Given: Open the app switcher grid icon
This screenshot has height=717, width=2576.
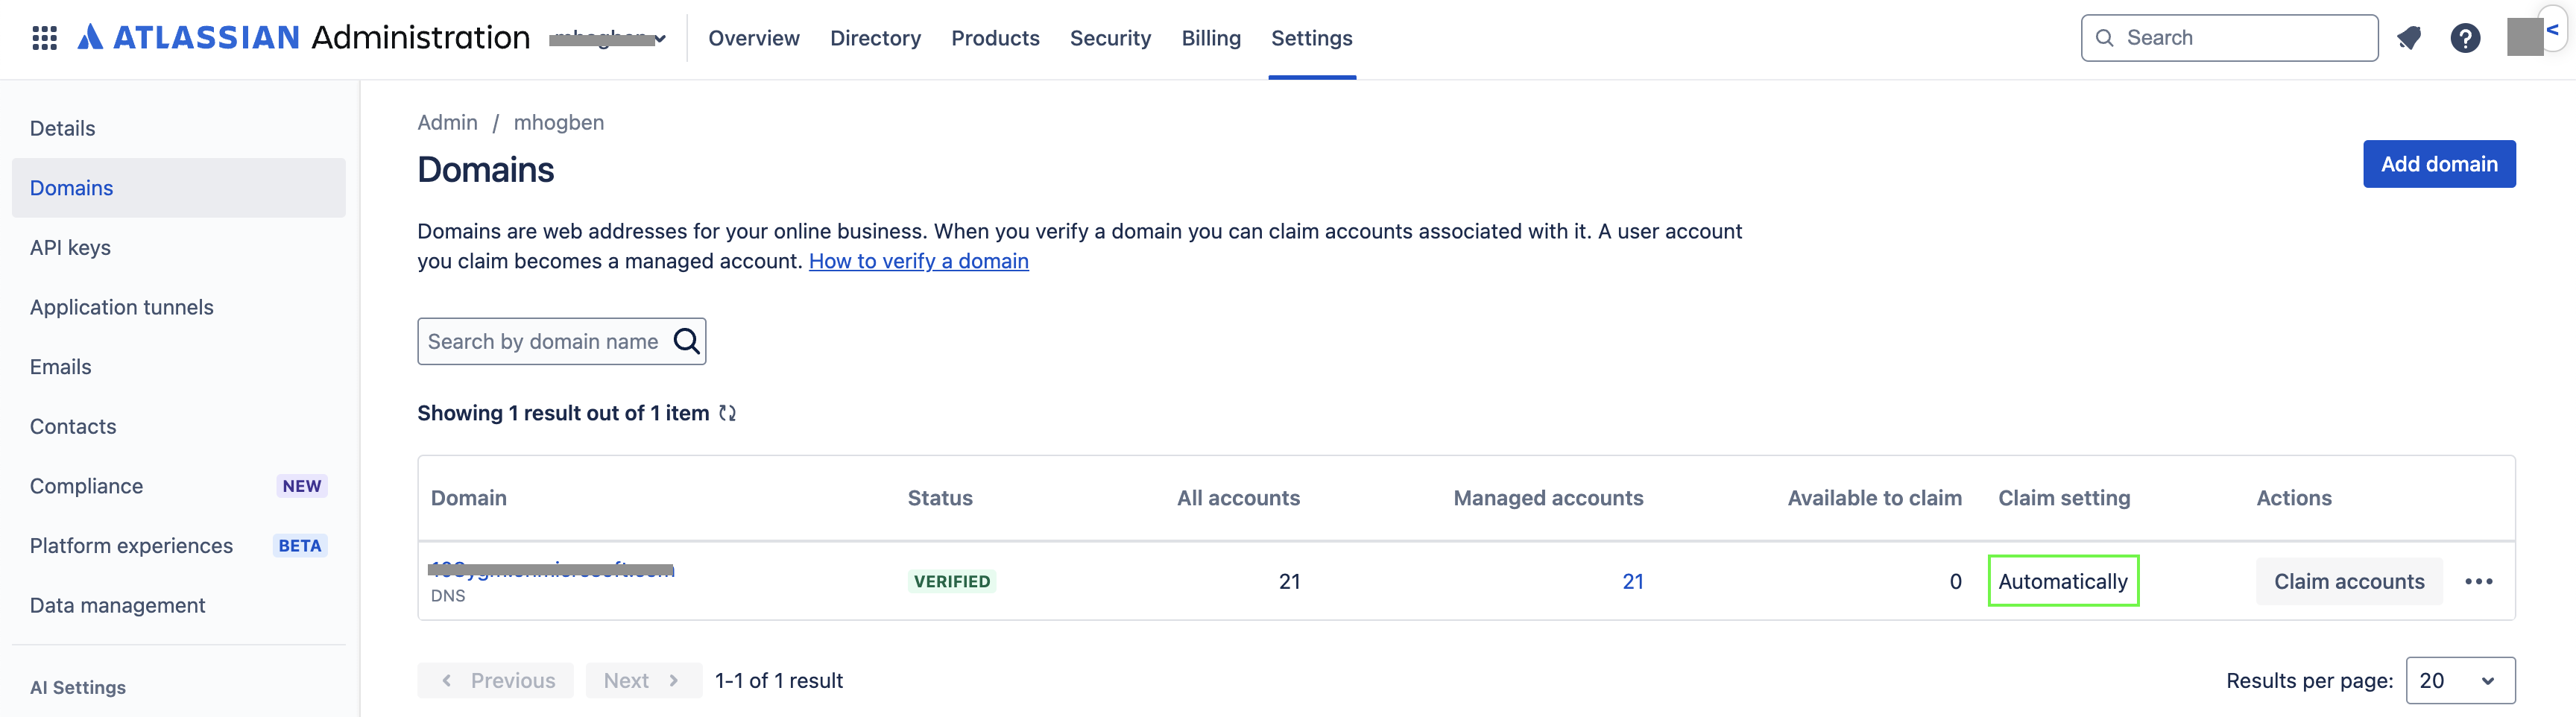Looking at the screenshot, I should [44, 38].
